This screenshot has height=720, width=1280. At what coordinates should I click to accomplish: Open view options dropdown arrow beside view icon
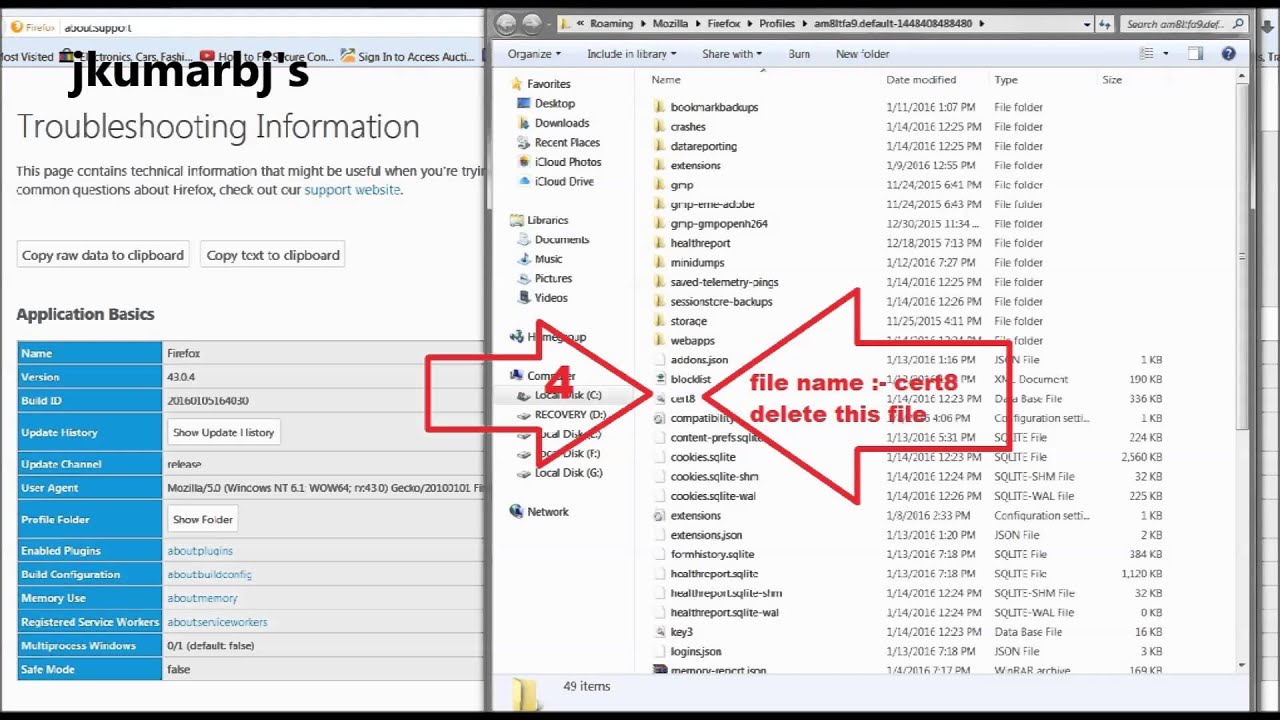pos(1166,54)
